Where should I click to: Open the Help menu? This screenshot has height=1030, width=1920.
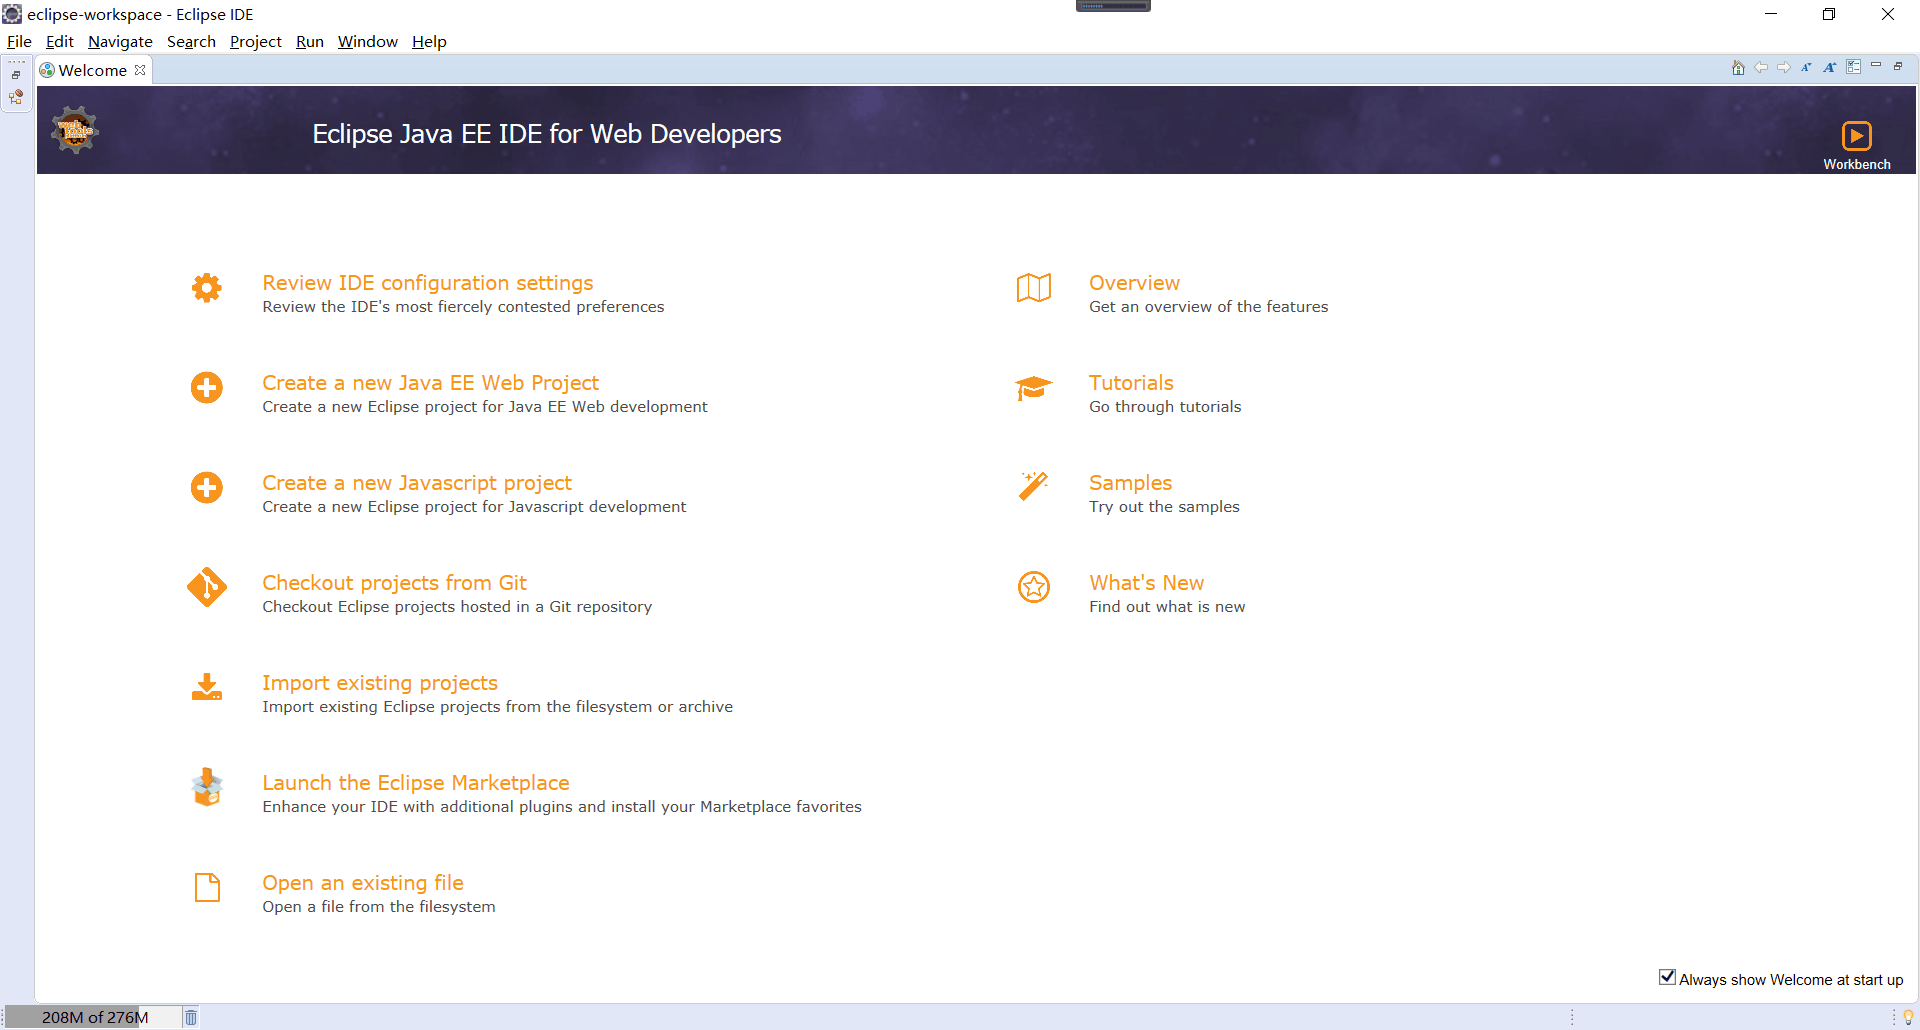coord(429,41)
